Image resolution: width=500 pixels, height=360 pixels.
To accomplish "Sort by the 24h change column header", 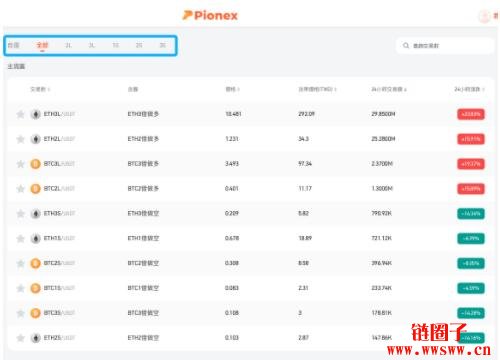I will (469, 89).
